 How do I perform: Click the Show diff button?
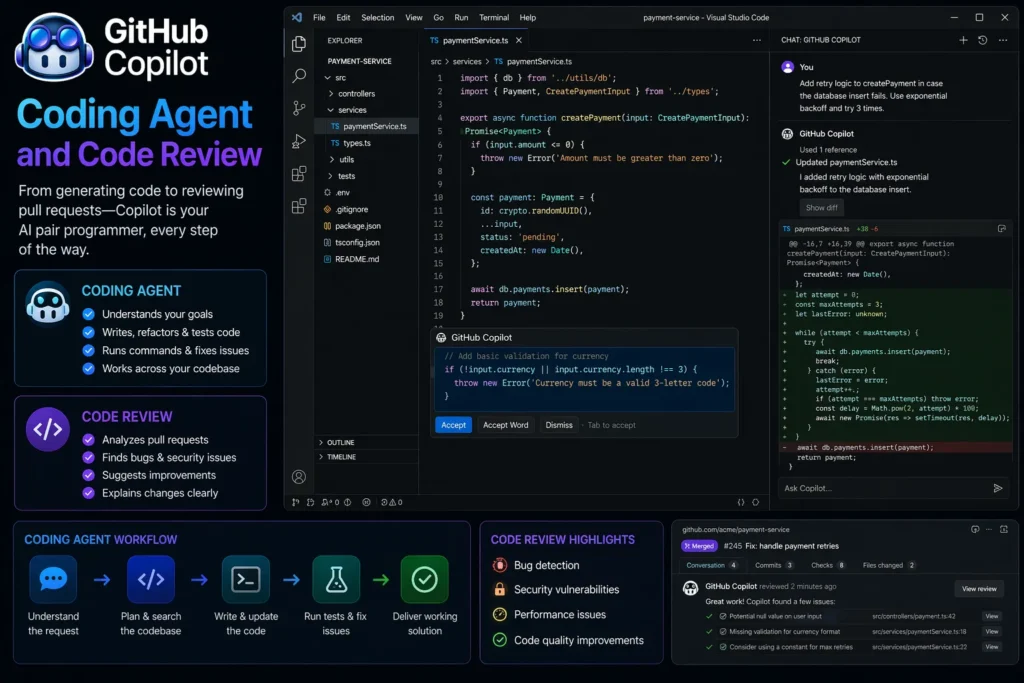coord(822,208)
